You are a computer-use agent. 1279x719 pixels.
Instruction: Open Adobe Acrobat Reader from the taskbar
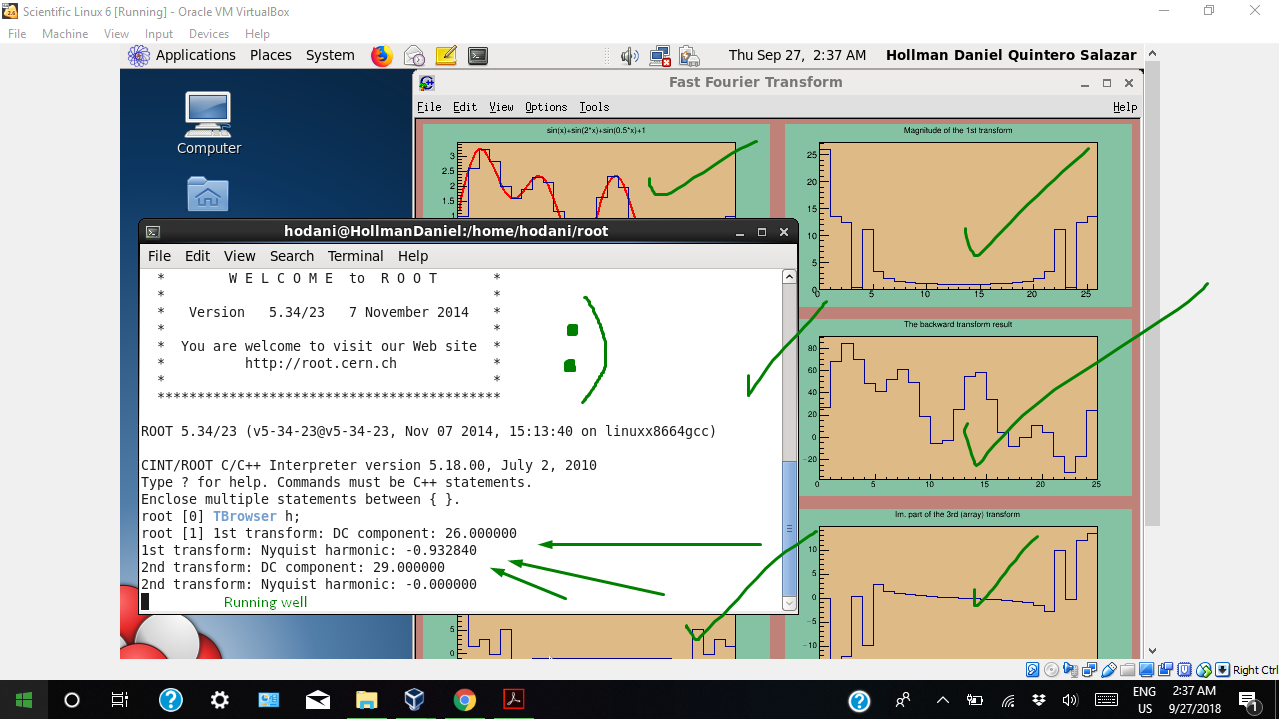pyautogui.click(x=513, y=700)
